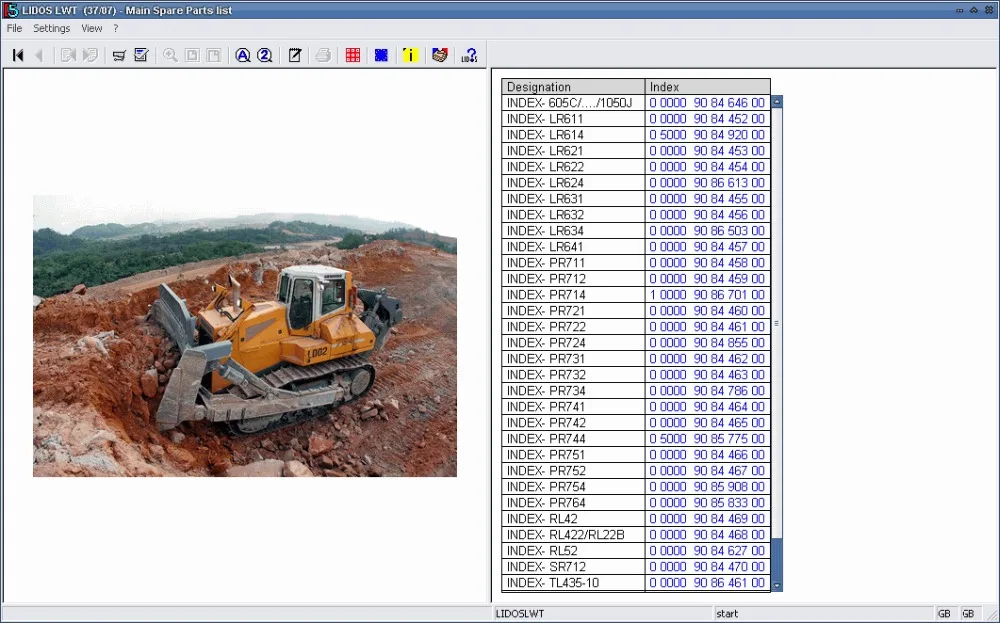The image size is (1000, 623).
Task: Open the Settings menu
Action: click(51, 28)
